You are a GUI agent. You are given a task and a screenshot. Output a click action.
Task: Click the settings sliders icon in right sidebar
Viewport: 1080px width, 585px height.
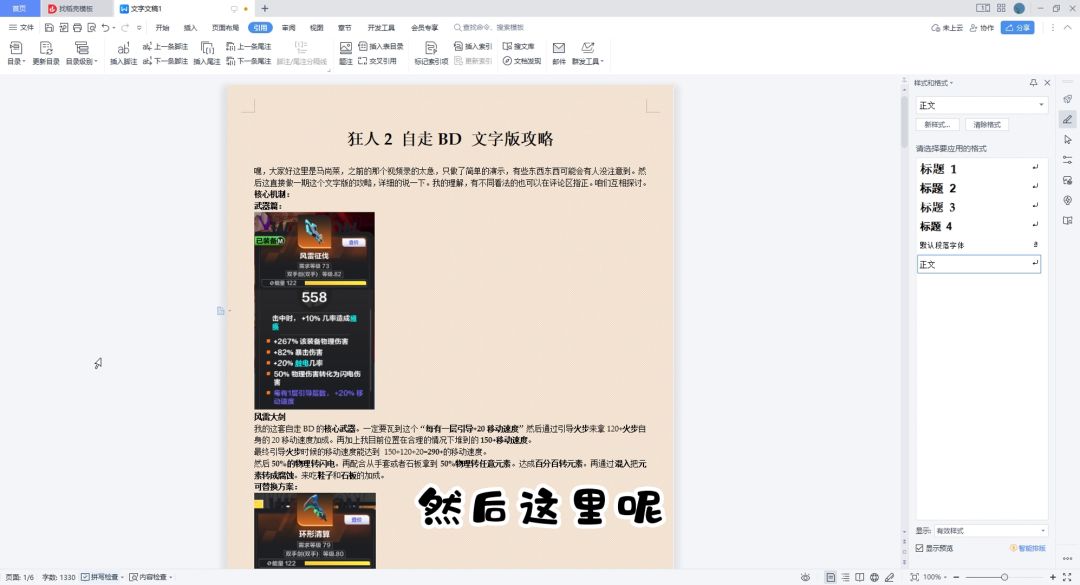point(1068,160)
